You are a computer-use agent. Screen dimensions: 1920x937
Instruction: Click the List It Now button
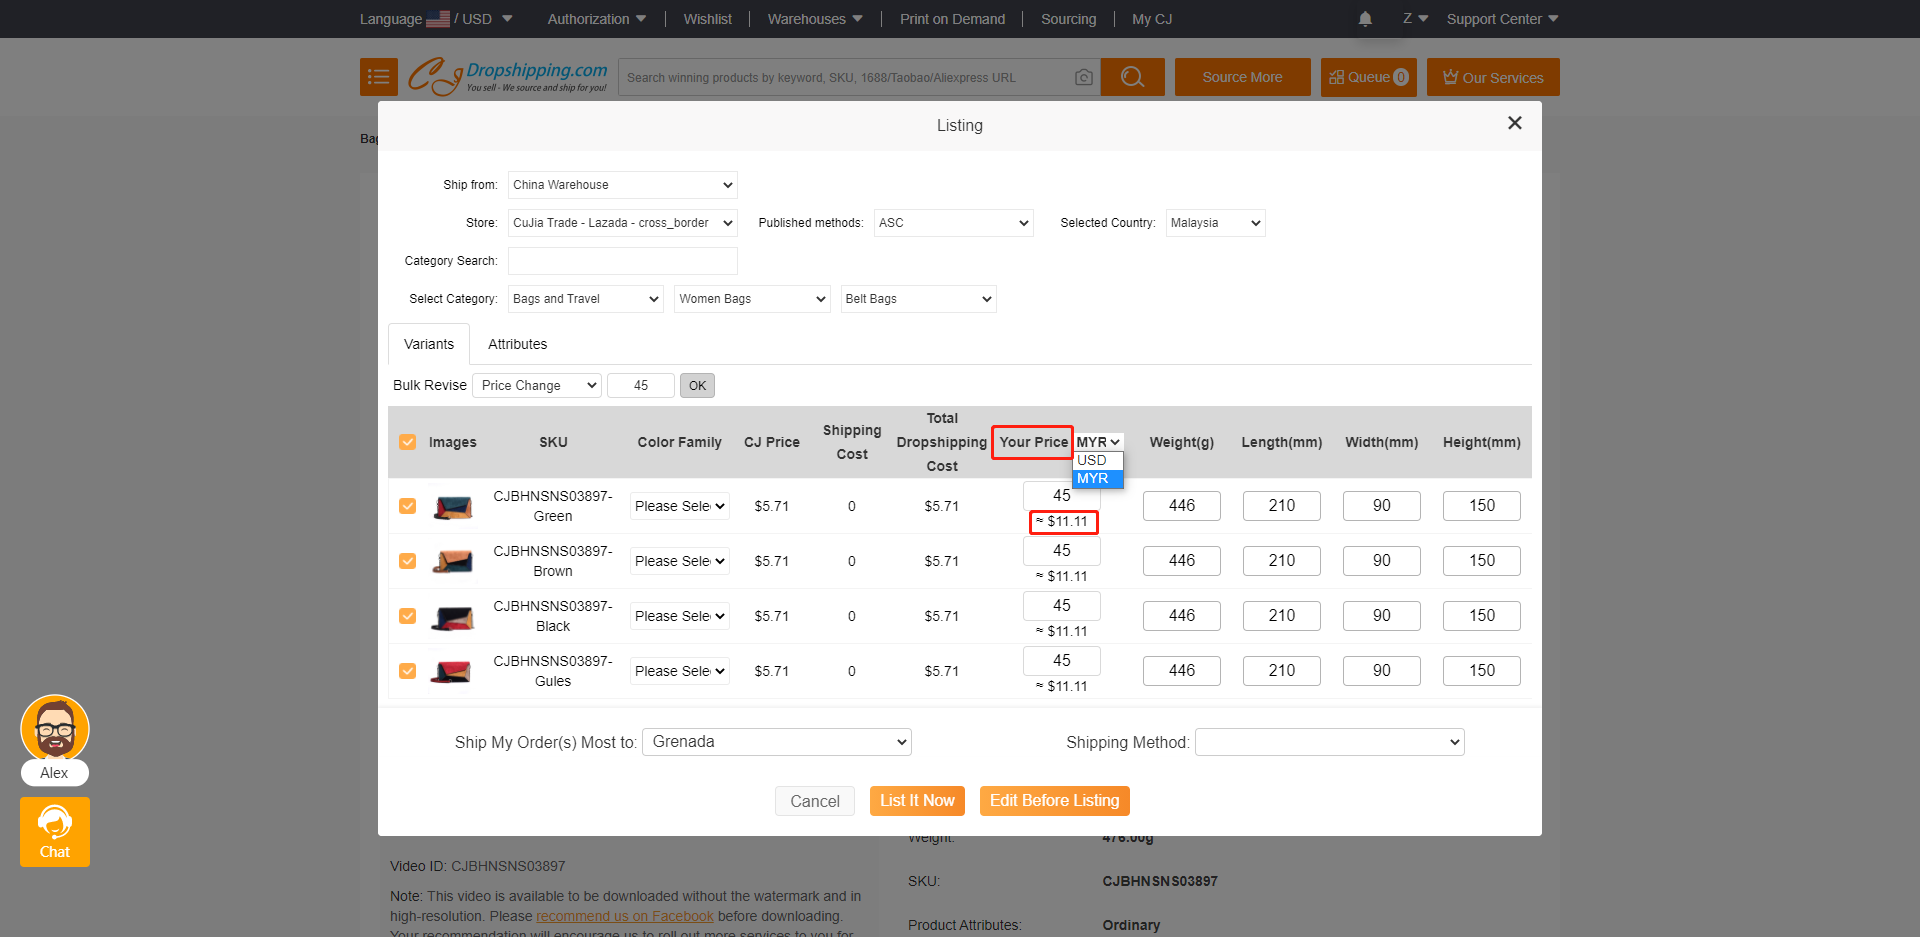[x=917, y=800]
